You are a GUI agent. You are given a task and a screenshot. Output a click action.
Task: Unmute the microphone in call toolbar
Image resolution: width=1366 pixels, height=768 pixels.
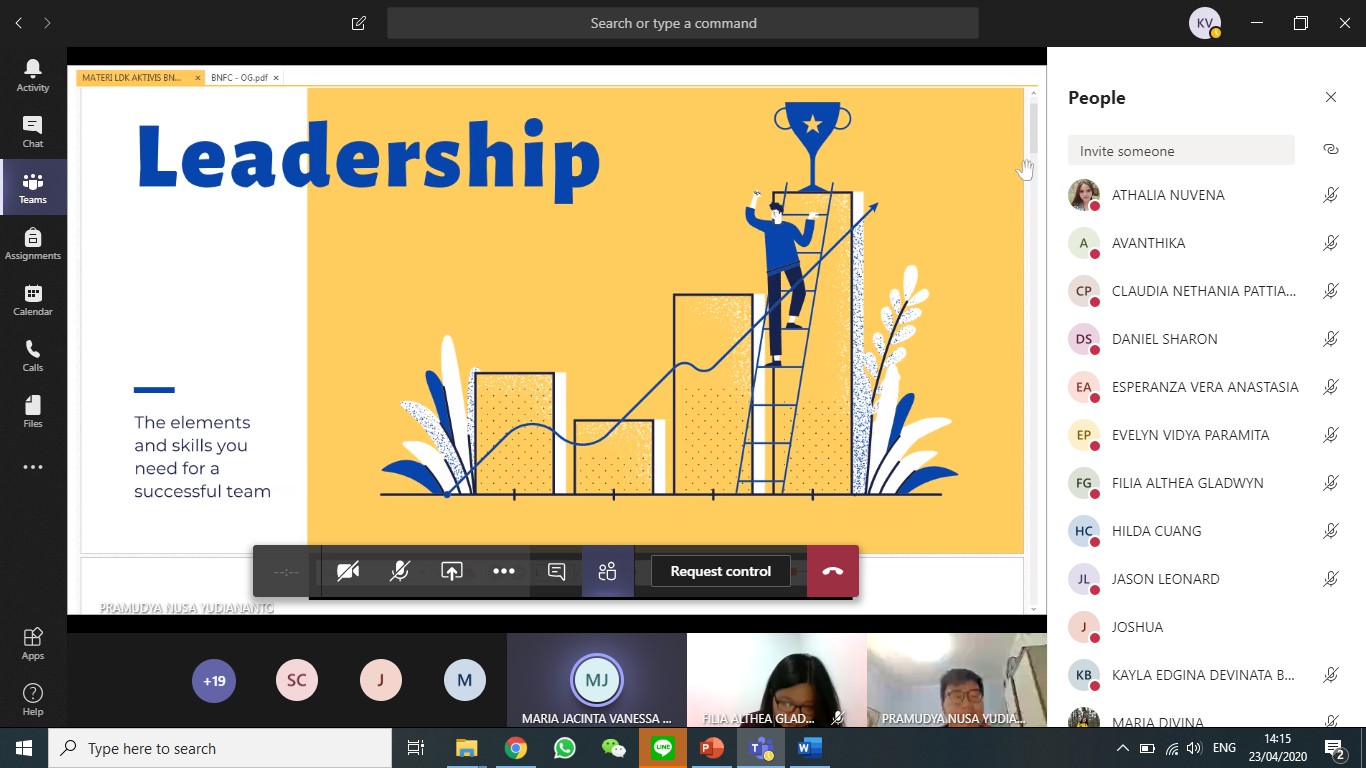[400, 571]
